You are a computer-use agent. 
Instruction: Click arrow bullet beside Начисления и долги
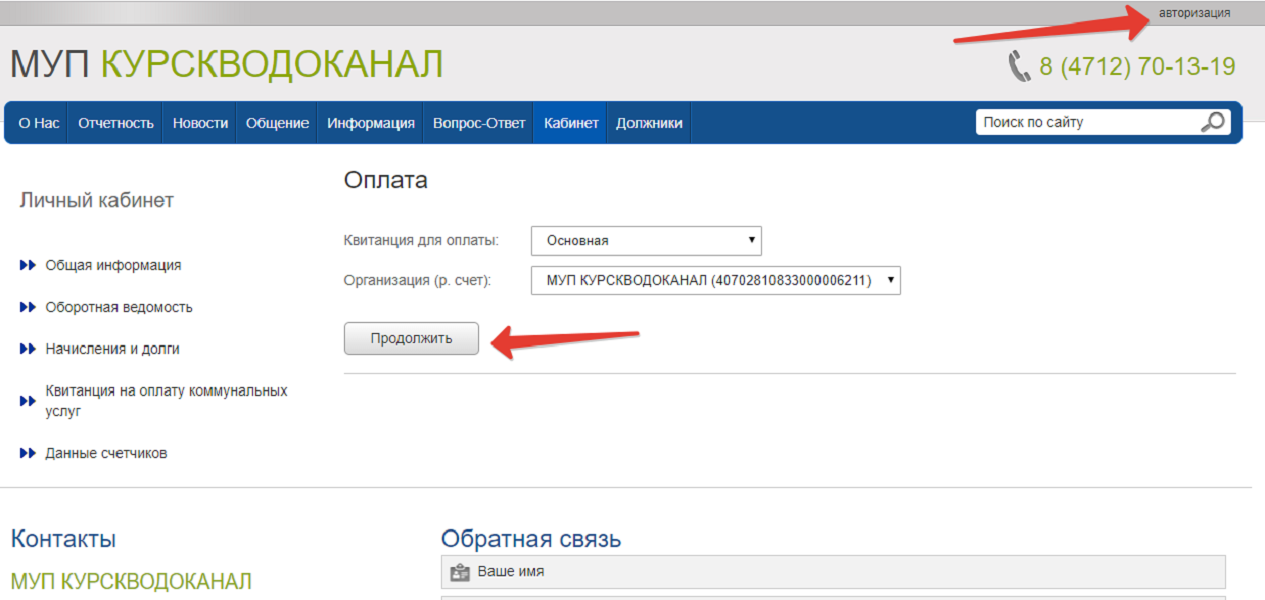(x=28, y=349)
